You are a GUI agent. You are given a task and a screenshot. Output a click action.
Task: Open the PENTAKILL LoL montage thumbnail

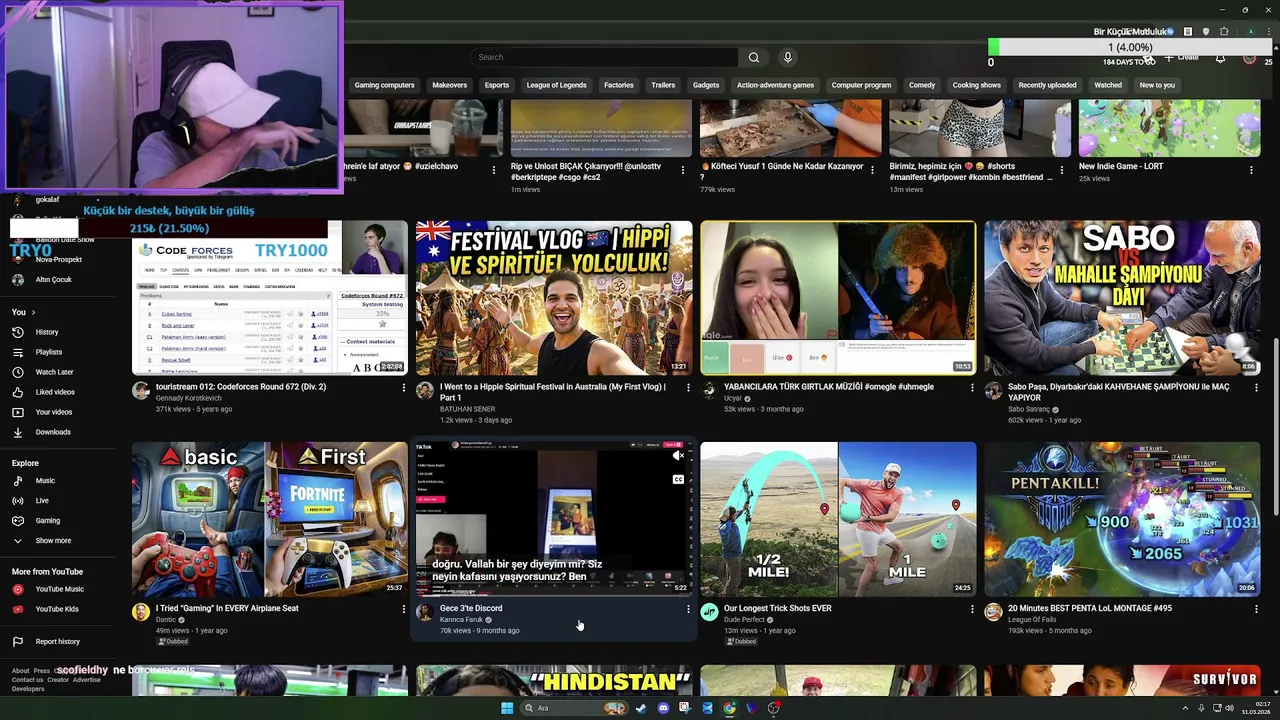(1122, 519)
